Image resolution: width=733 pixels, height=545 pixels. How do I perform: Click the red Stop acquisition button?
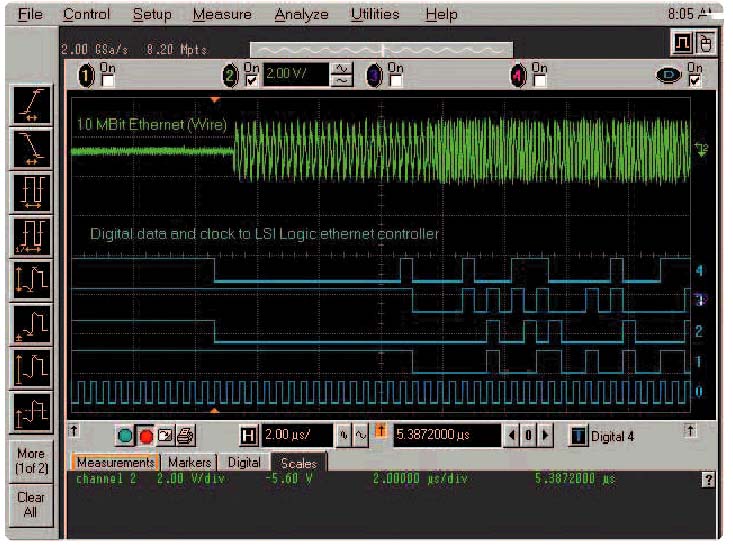click(x=146, y=436)
